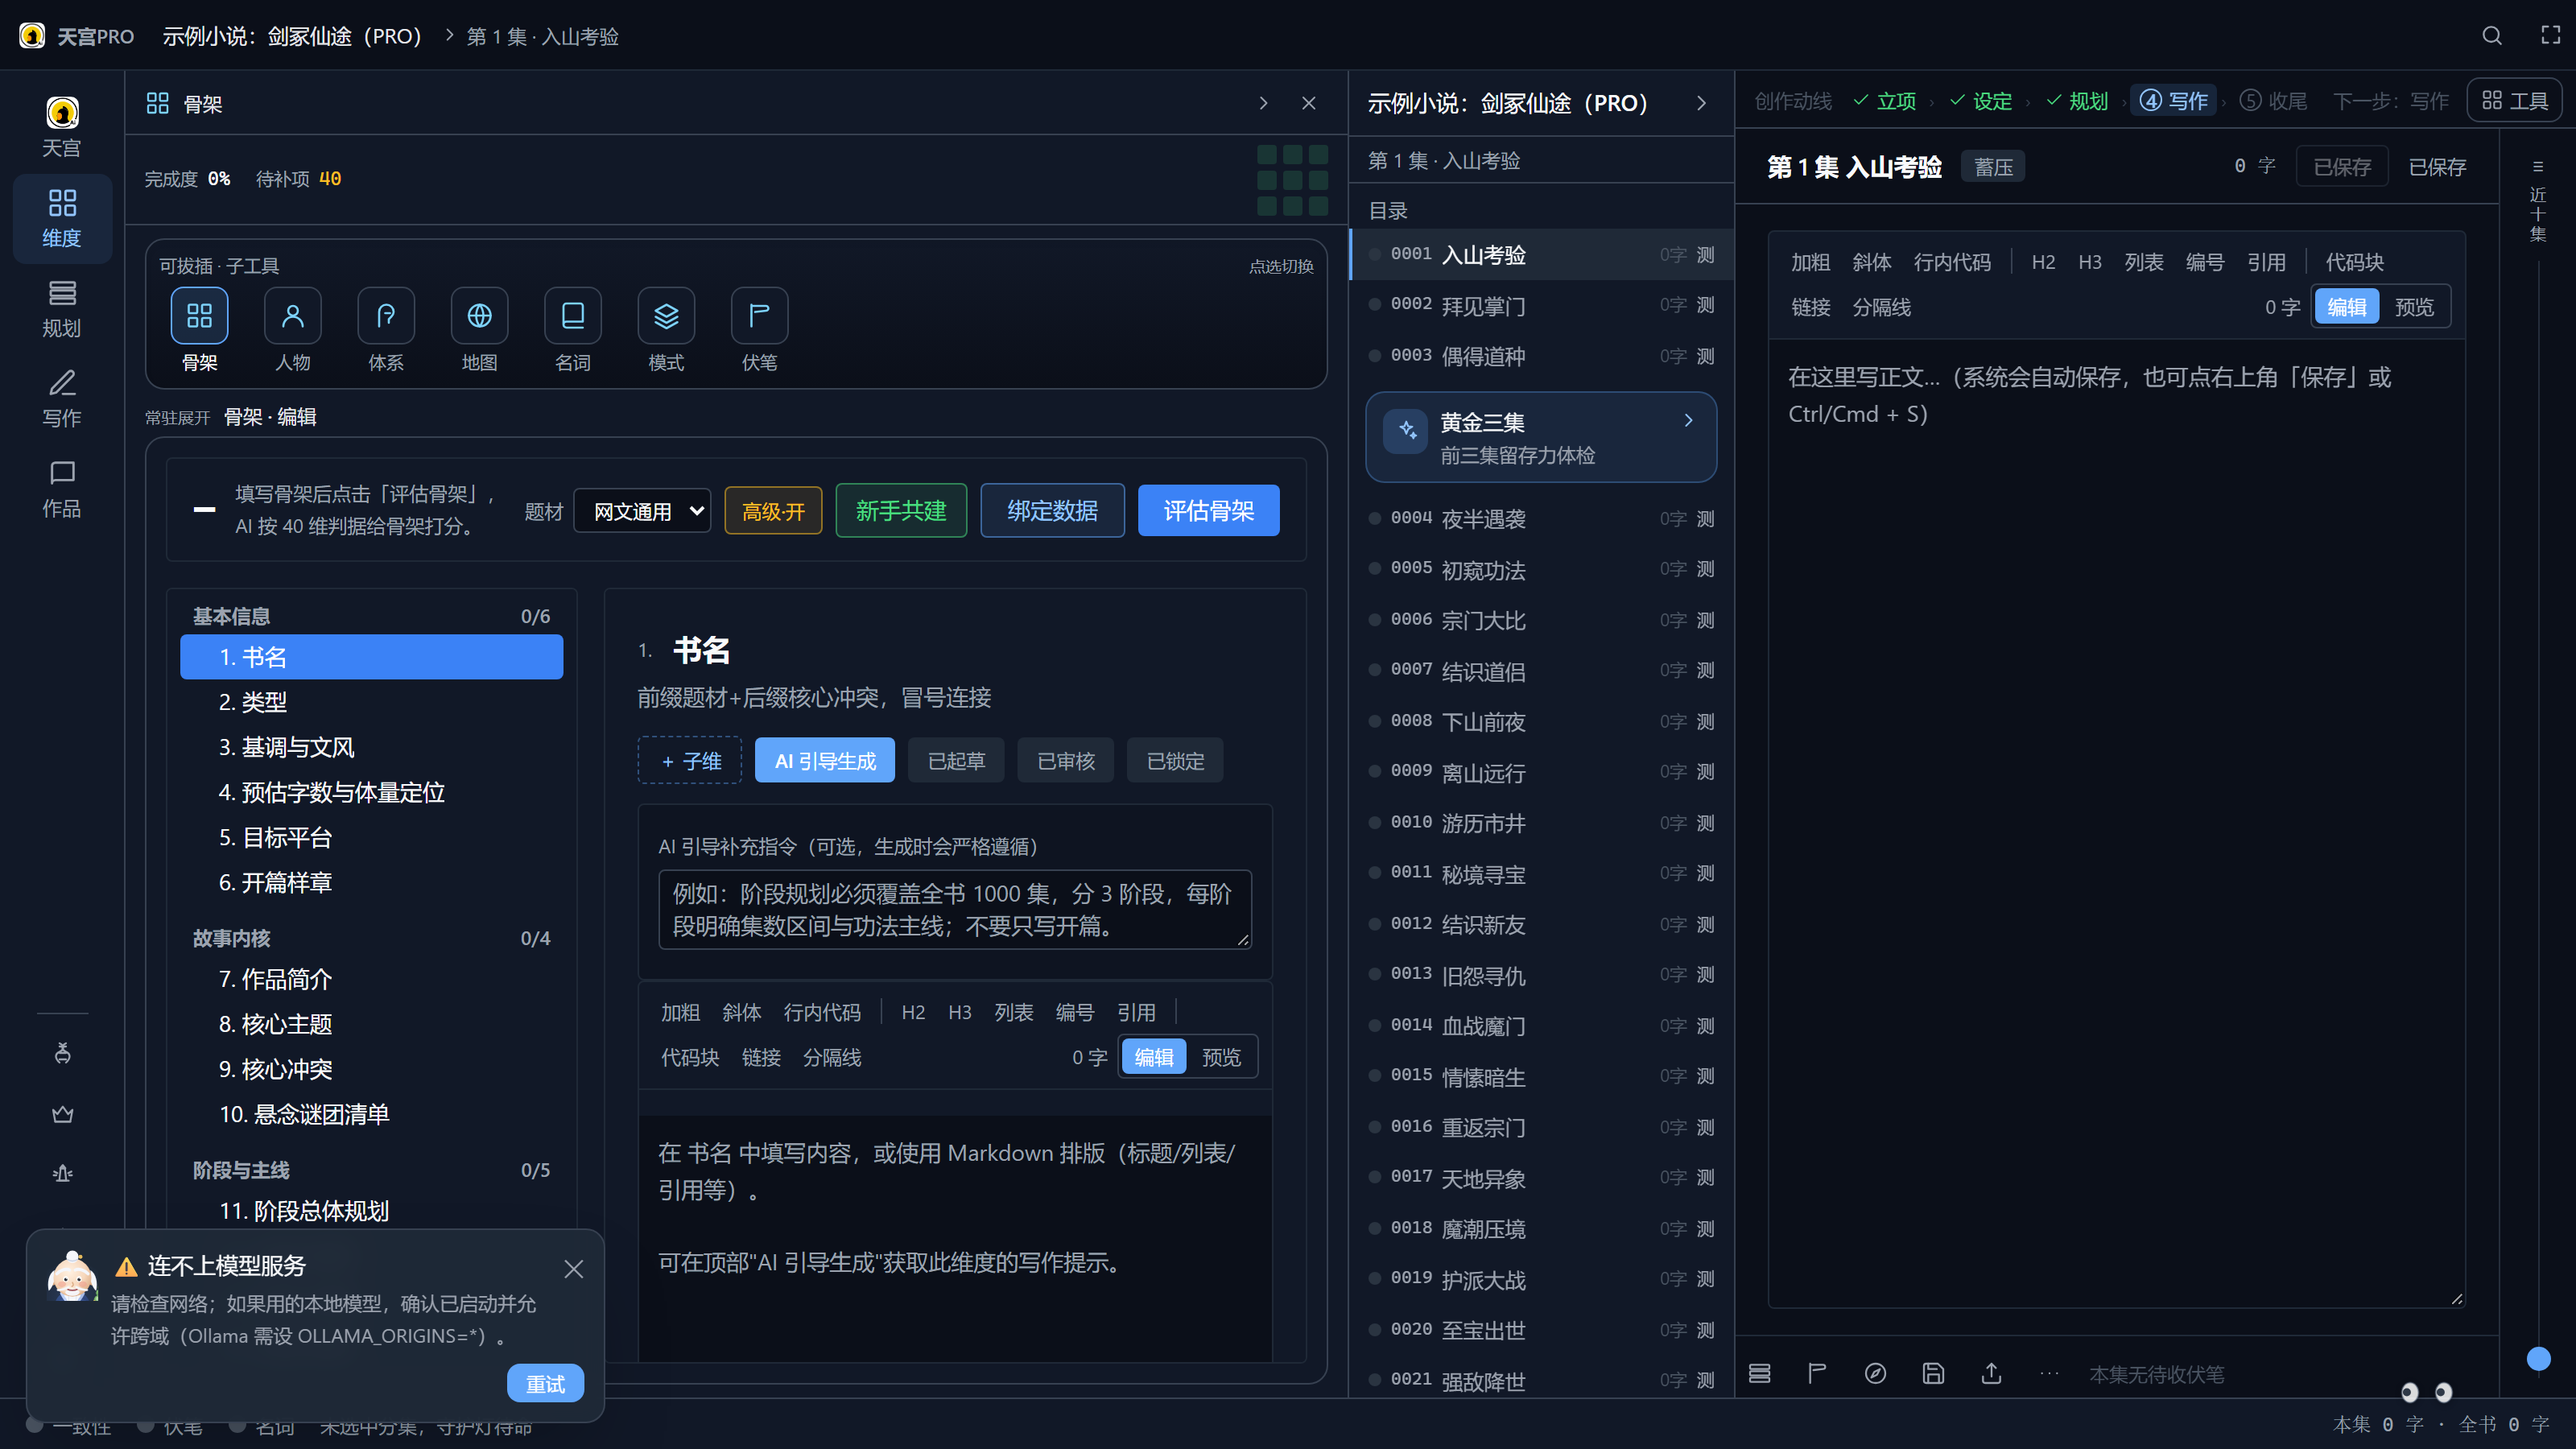Mark dimension as 已起草
Viewport: 2576px width, 1449px height.
tap(956, 761)
